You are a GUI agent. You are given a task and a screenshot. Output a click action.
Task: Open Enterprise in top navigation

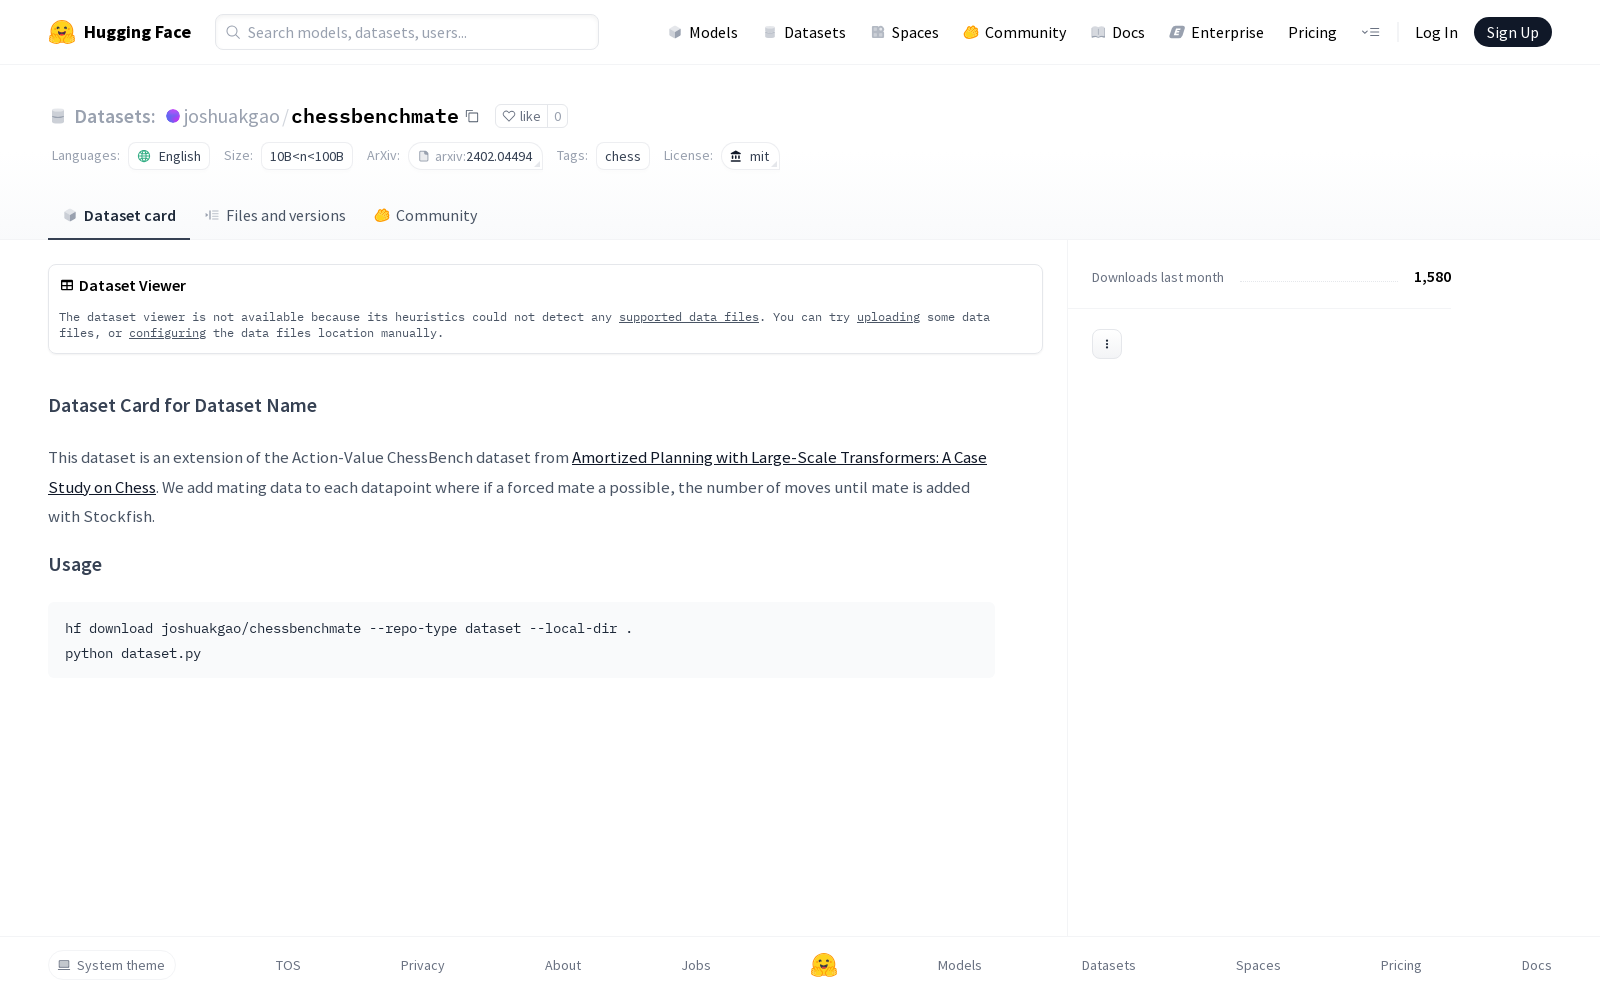1216,32
